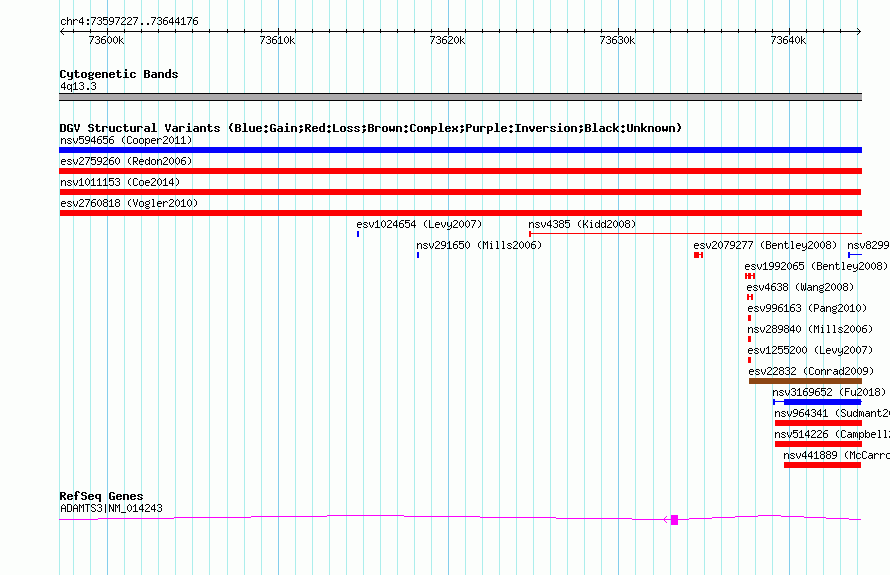Click the 73600k ruler tick label
This screenshot has width=890, height=575.
point(106,40)
